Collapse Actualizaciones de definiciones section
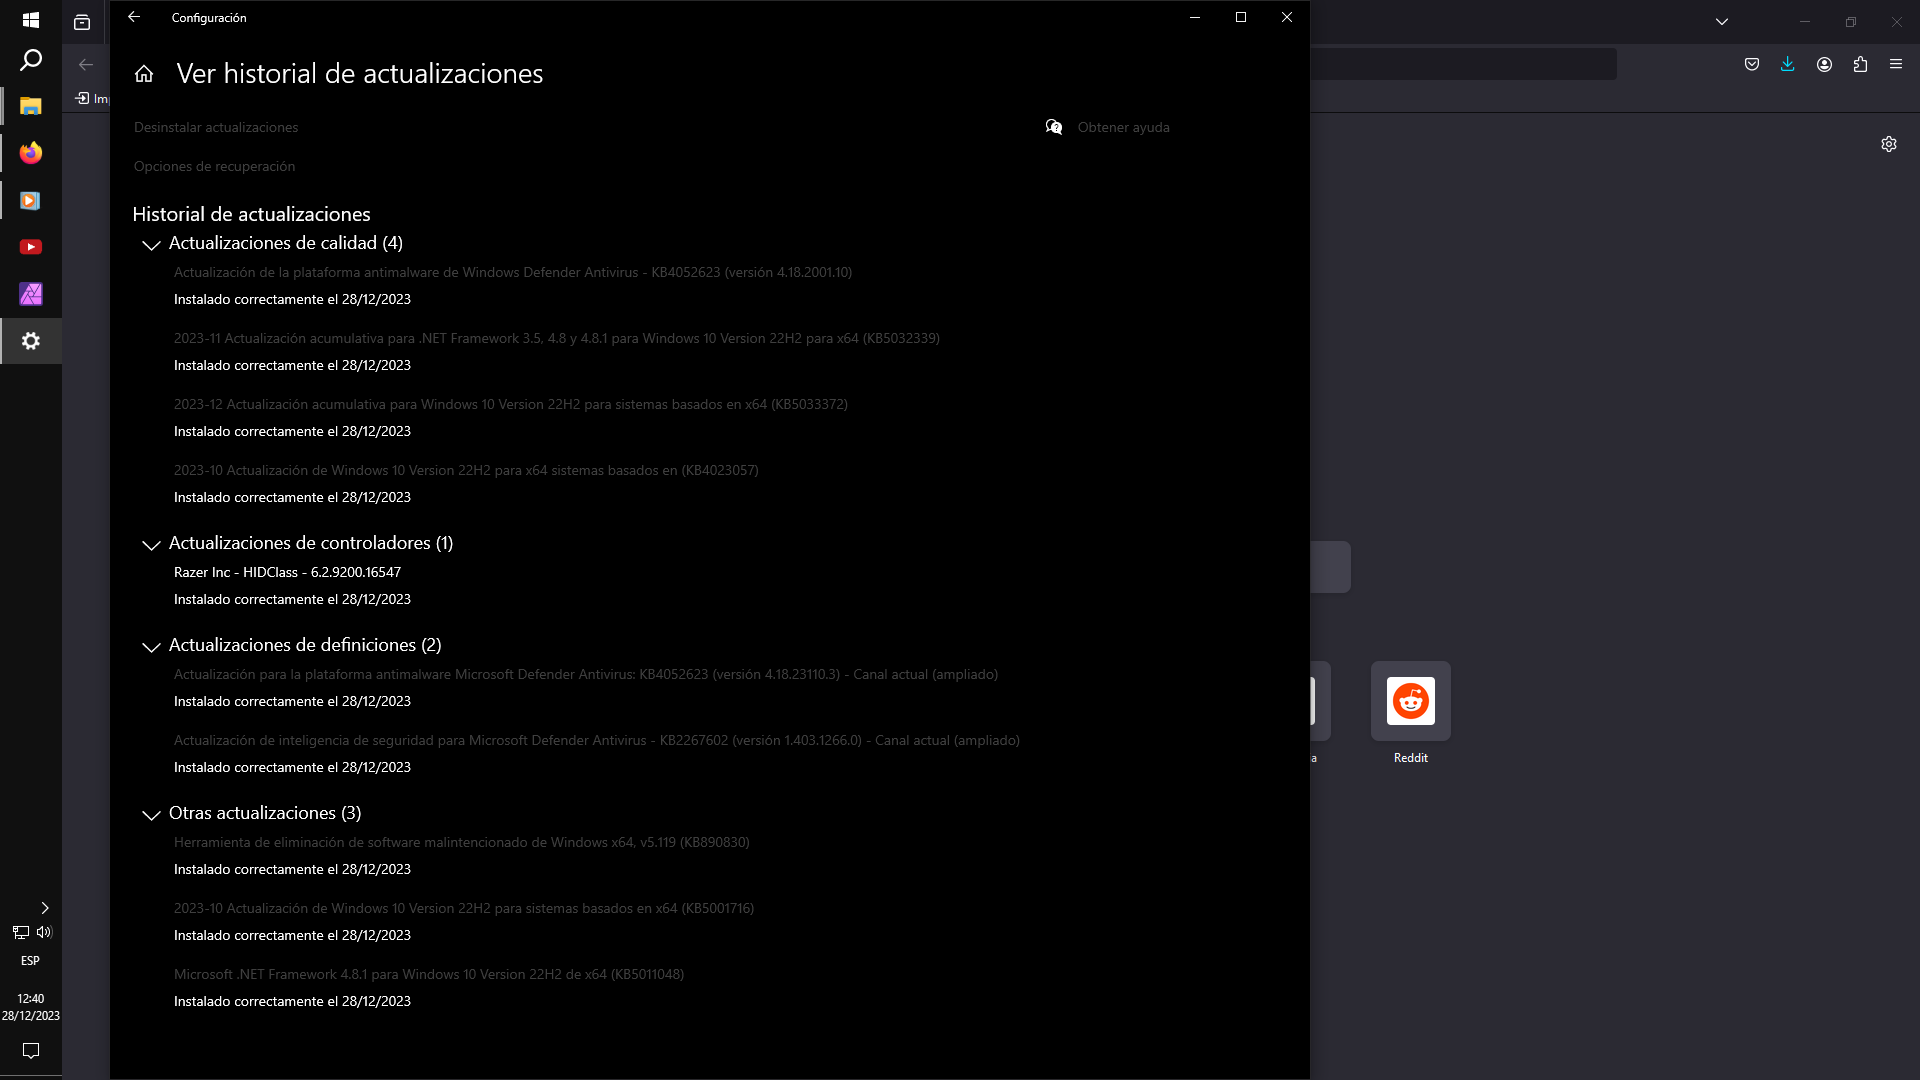The width and height of the screenshot is (1920, 1080). click(x=151, y=647)
